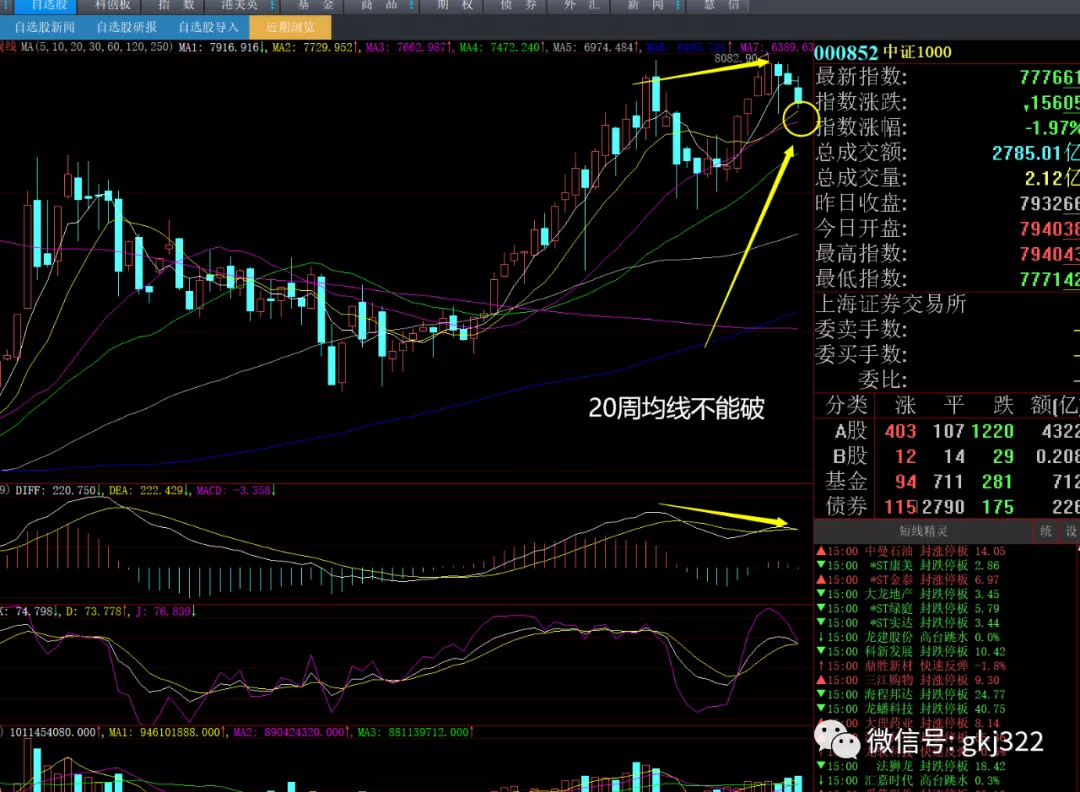Click red up-triangle beside 中曼石油 alert
This screenshot has height=792, width=1080.
point(821,551)
